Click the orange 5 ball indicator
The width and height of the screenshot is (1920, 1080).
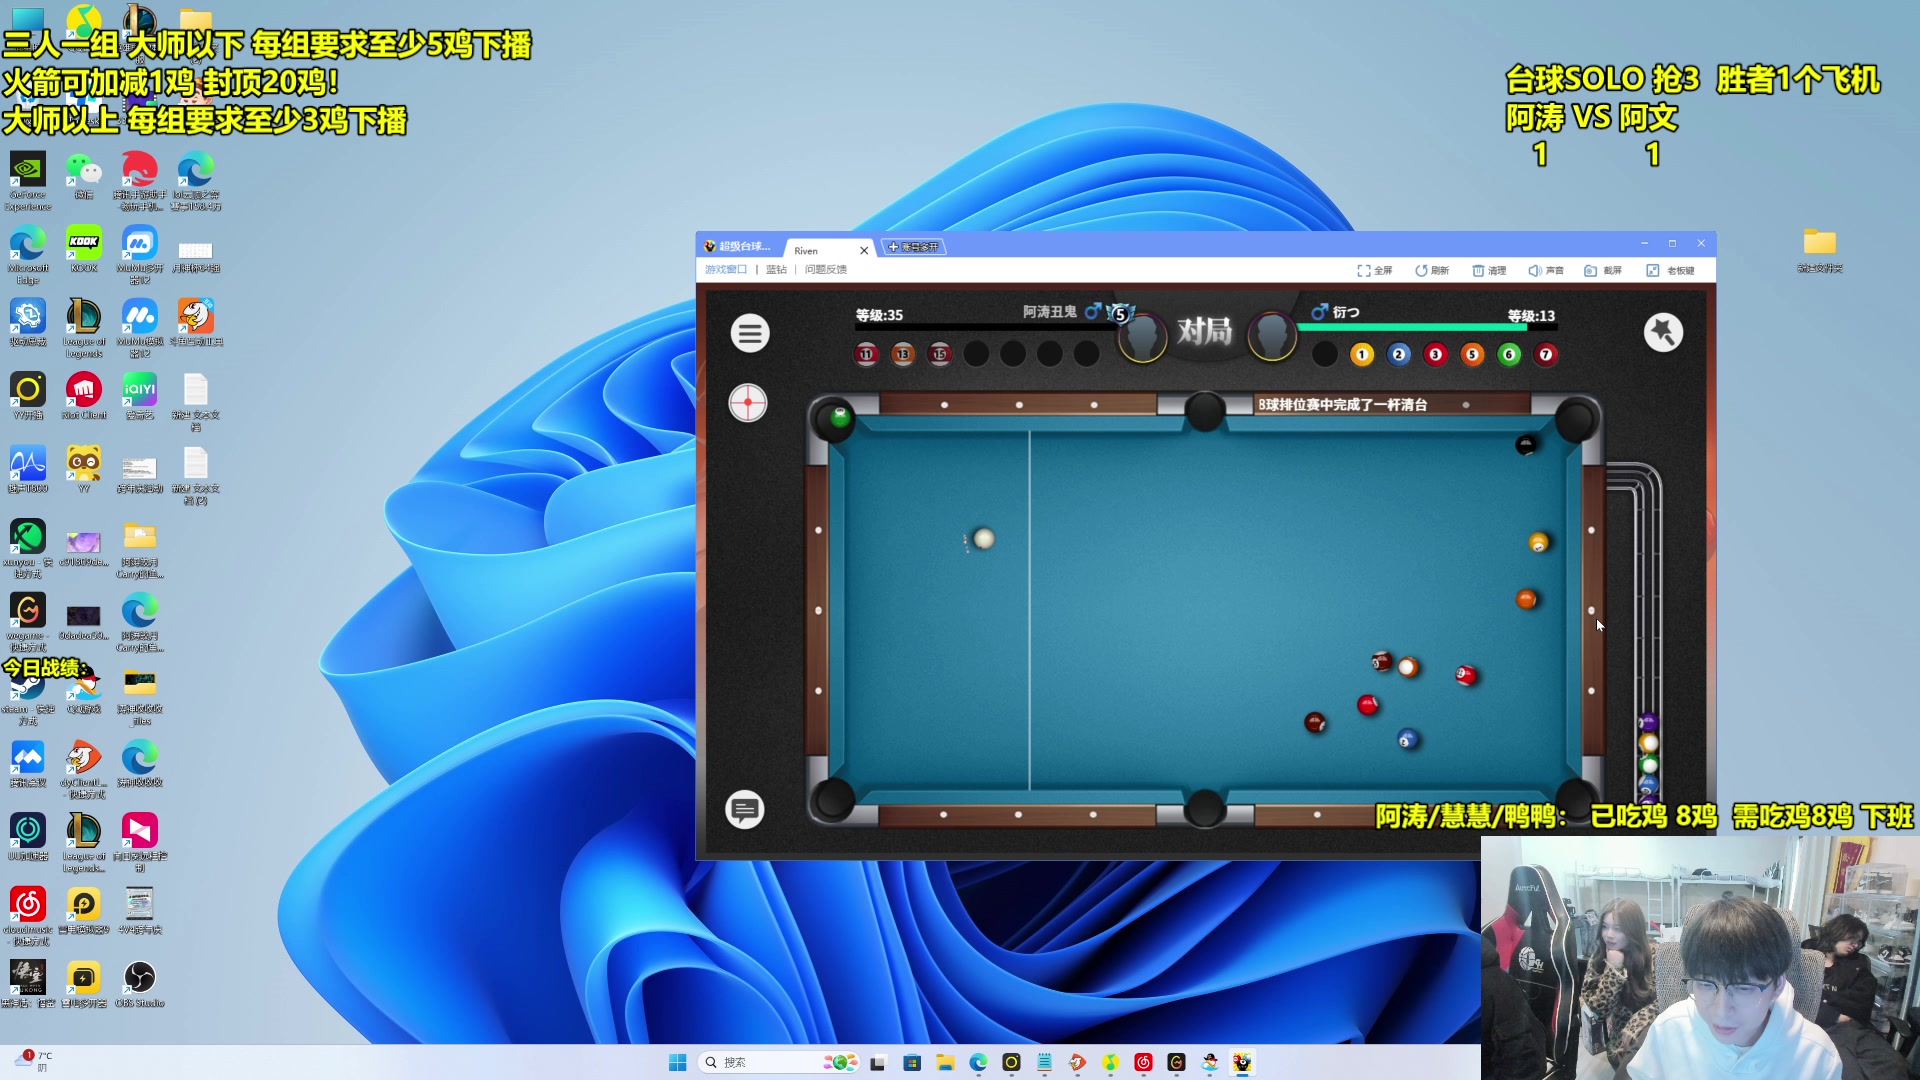pyautogui.click(x=1472, y=354)
